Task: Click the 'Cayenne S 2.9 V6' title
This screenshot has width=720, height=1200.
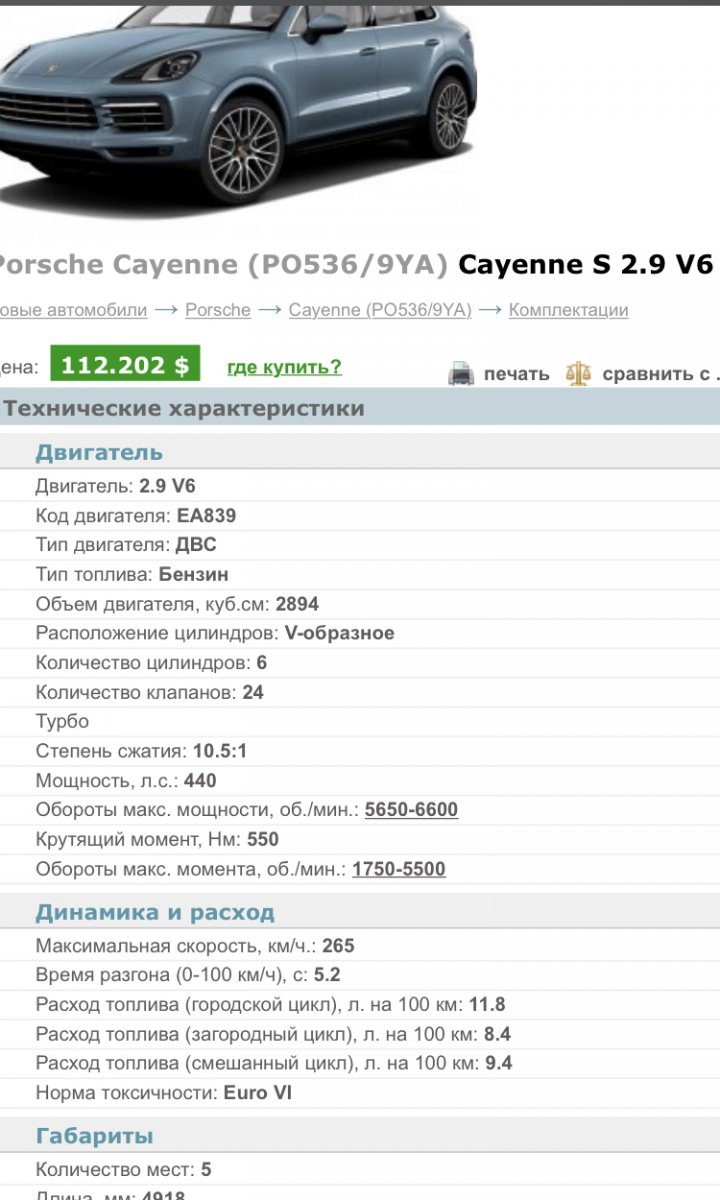Action: 586,264
